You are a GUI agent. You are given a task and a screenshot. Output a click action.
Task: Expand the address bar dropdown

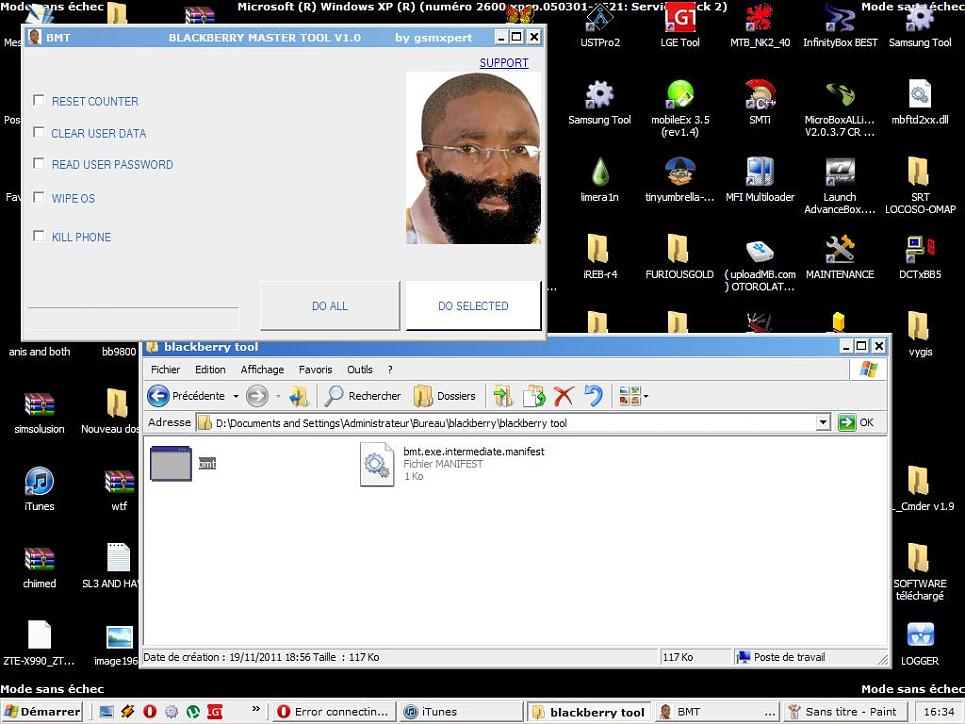point(823,423)
